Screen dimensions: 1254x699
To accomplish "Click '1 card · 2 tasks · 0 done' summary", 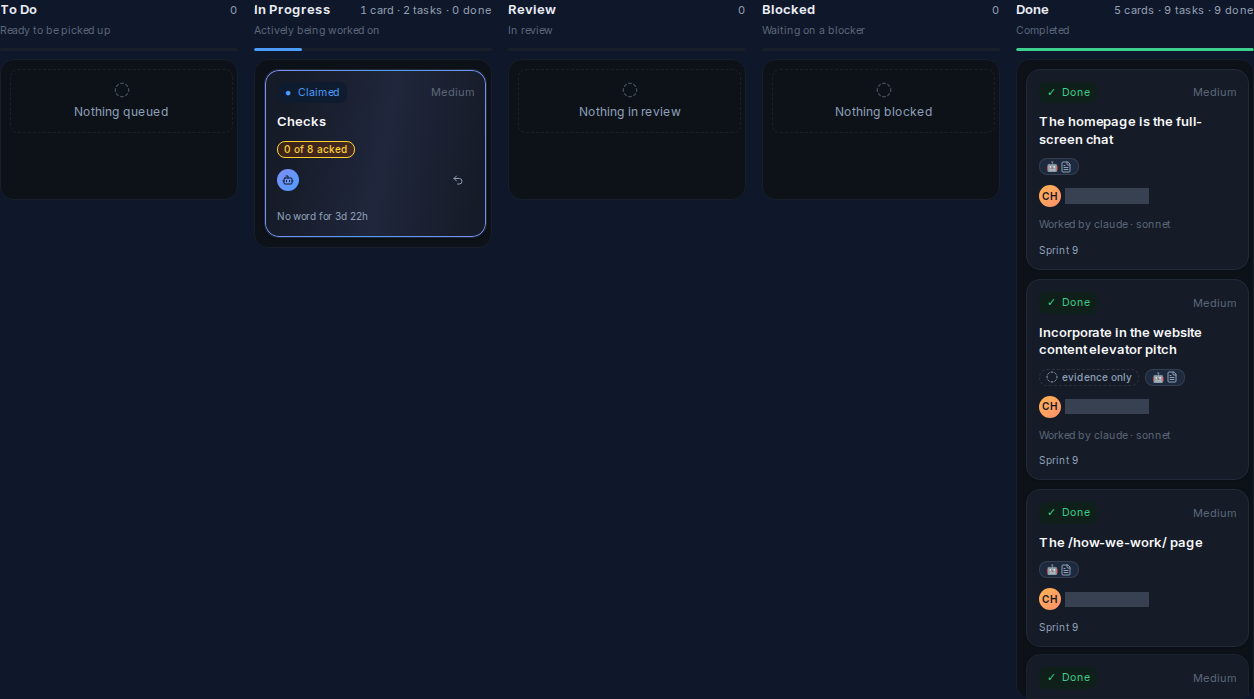I will click(x=426, y=10).
